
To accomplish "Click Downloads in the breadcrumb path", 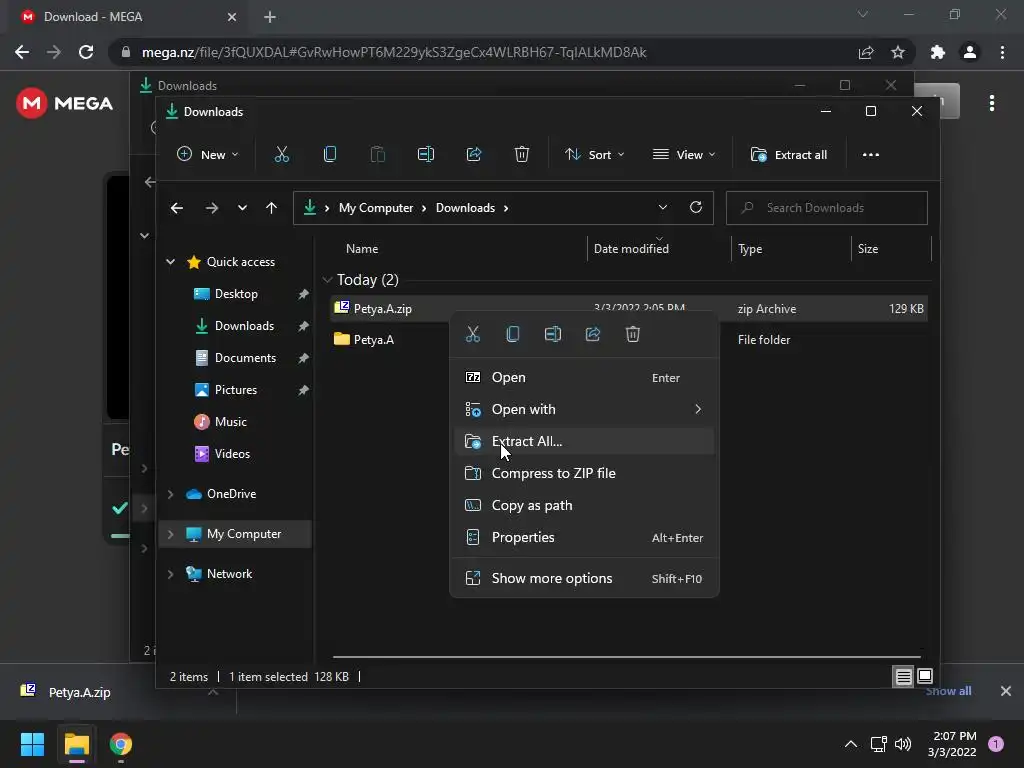I will pos(465,208).
